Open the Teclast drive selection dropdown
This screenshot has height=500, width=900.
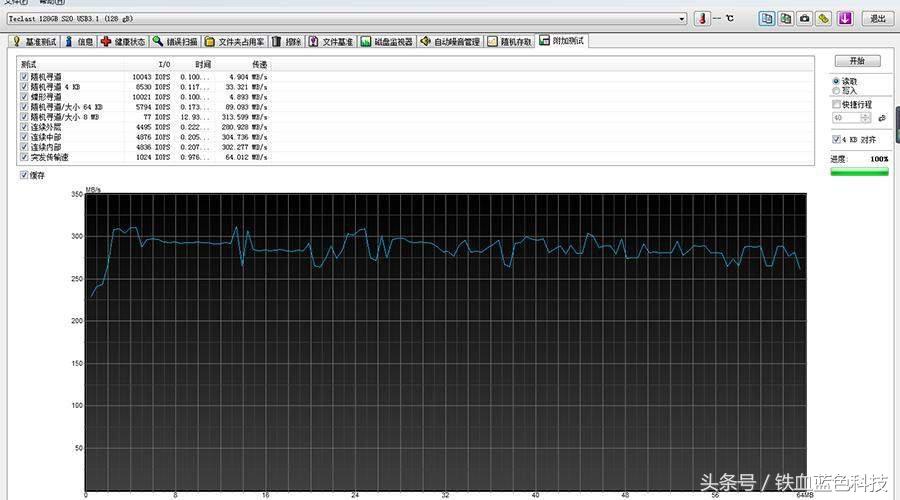click(x=681, y=18)
